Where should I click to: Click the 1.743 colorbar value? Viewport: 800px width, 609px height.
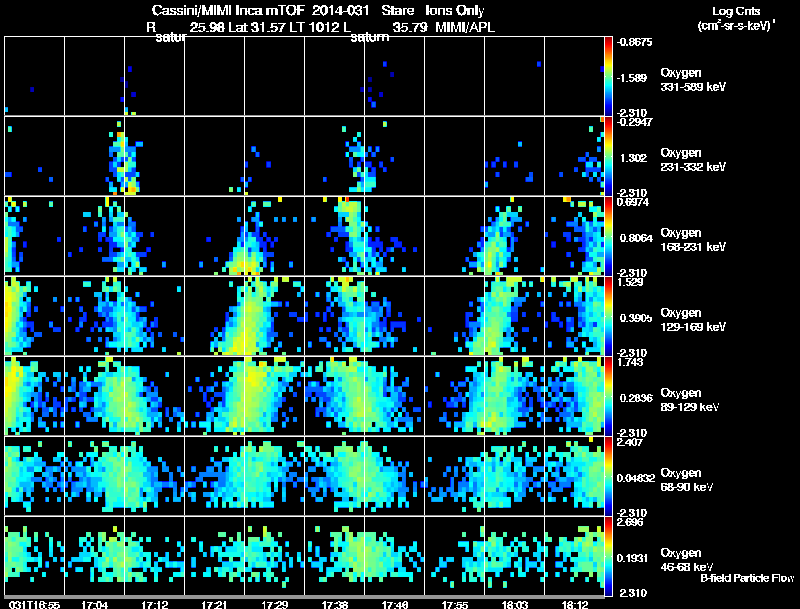point(630,362)
